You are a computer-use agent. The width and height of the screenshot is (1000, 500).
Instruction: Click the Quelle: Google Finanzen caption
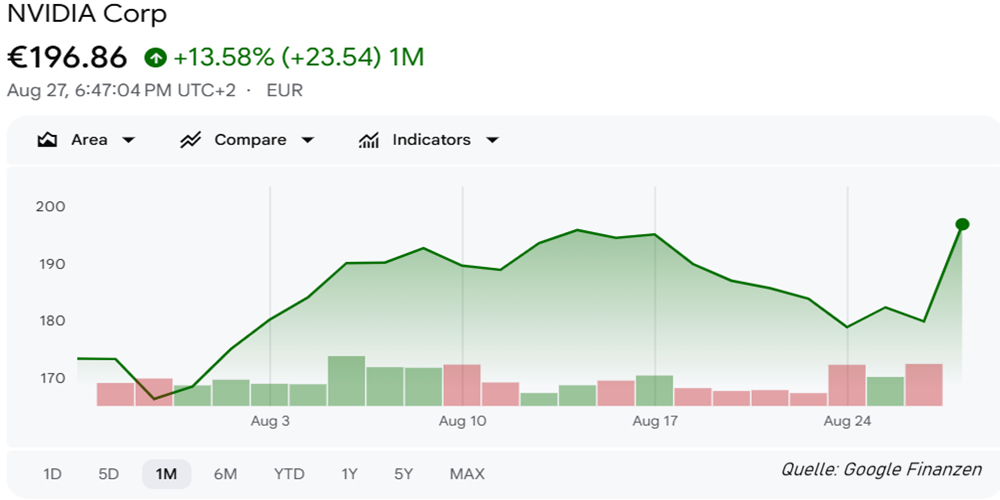881,470
